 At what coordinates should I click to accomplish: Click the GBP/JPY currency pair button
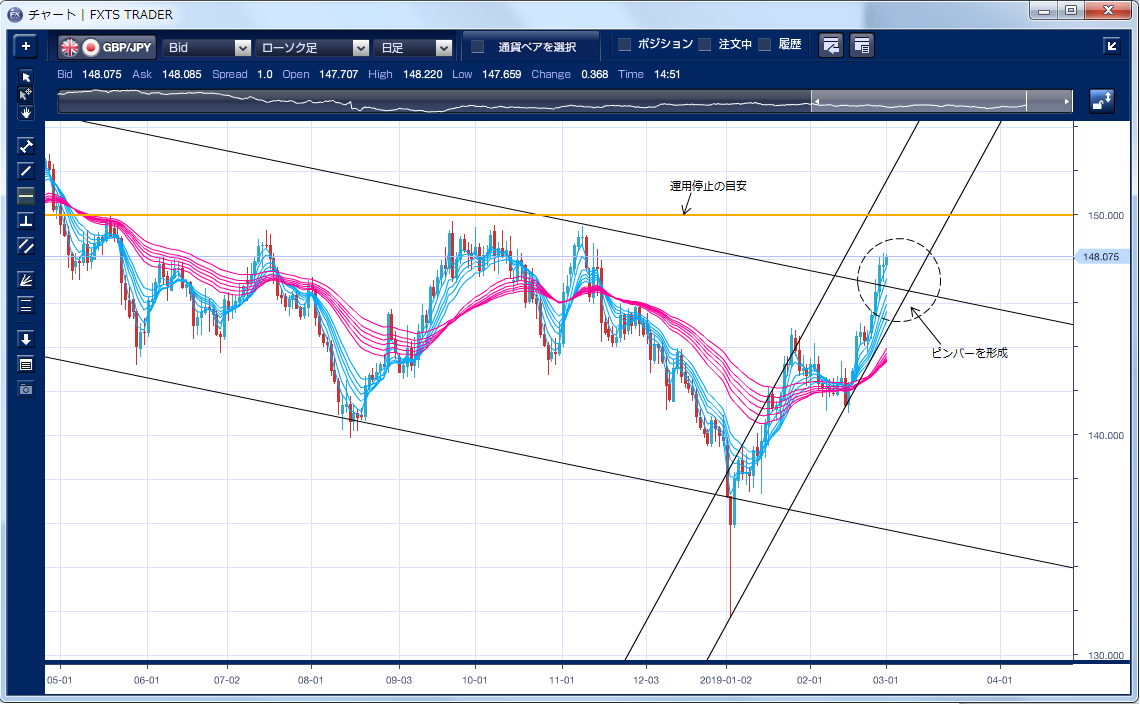coord(107,47)
